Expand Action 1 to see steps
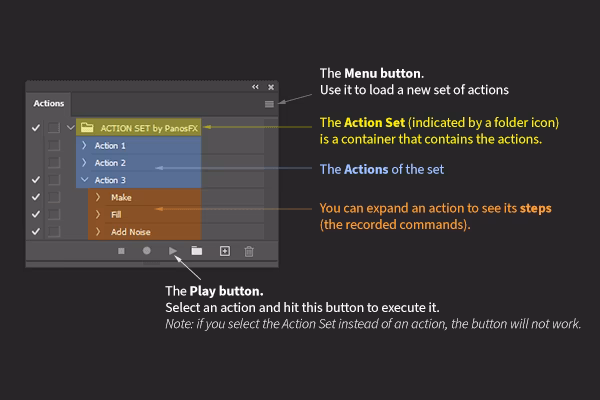 (84, 145)
